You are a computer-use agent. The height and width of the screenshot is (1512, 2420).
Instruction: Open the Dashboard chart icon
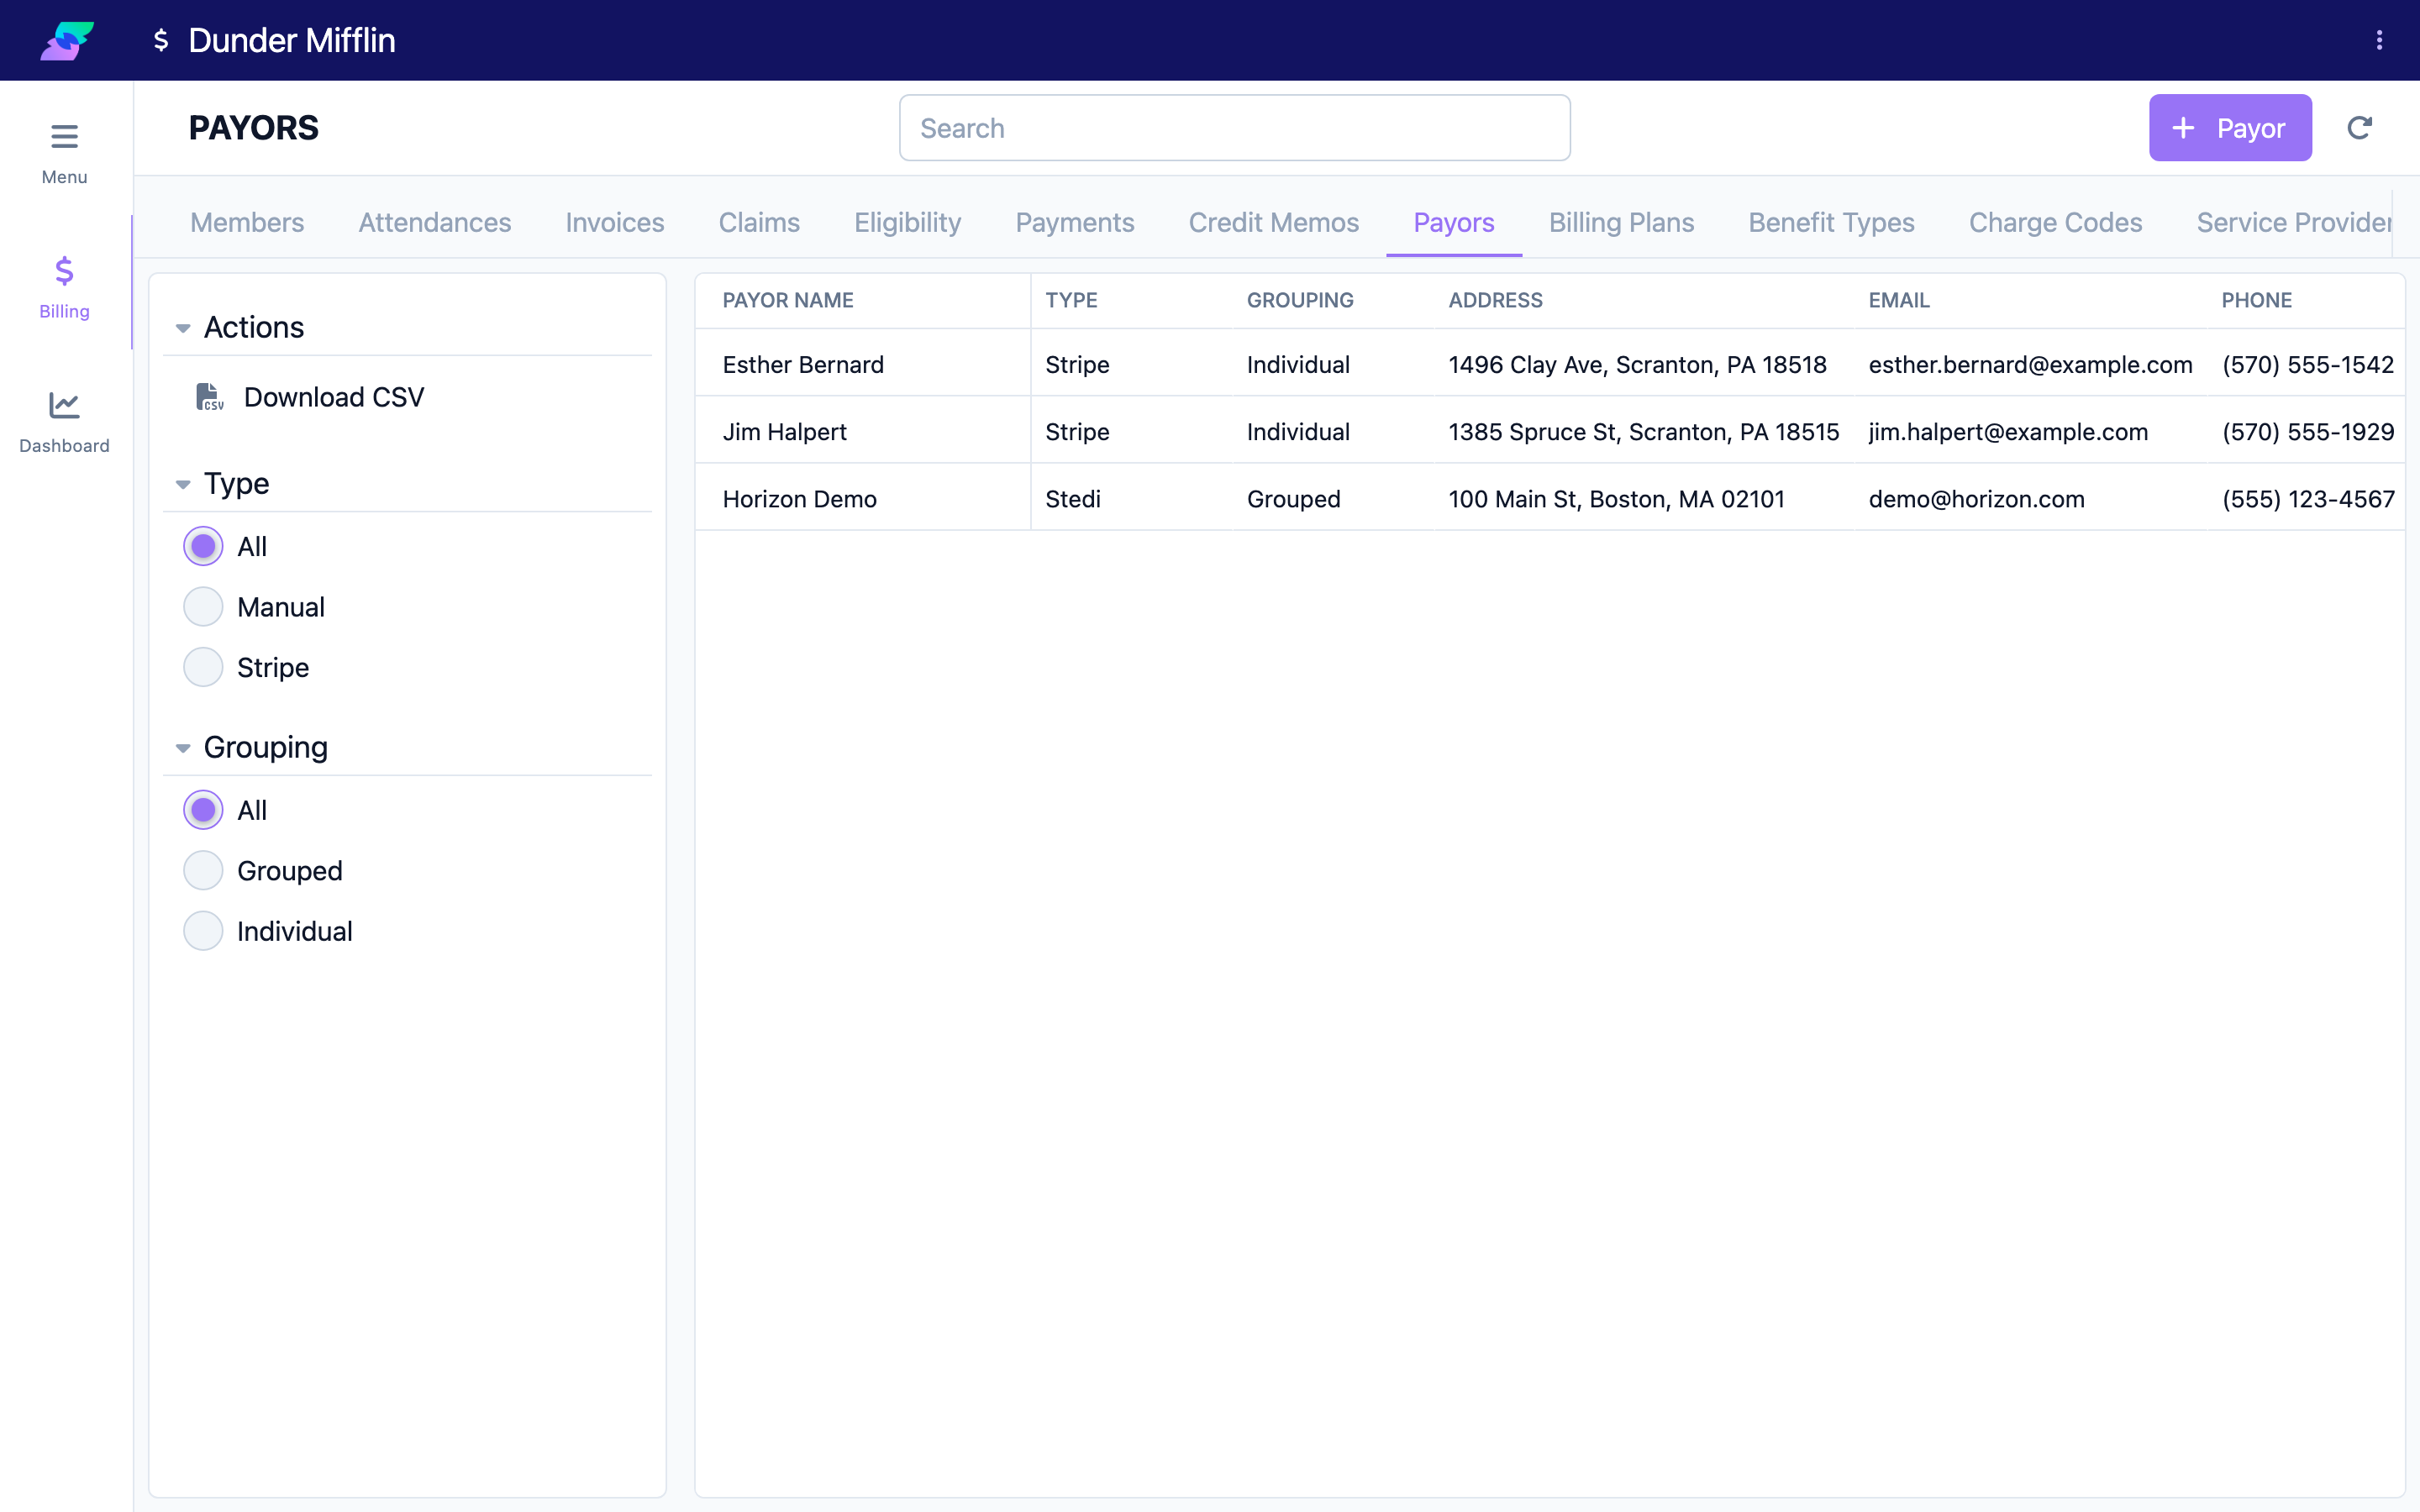pyautogui.click(x=64, y=405)
